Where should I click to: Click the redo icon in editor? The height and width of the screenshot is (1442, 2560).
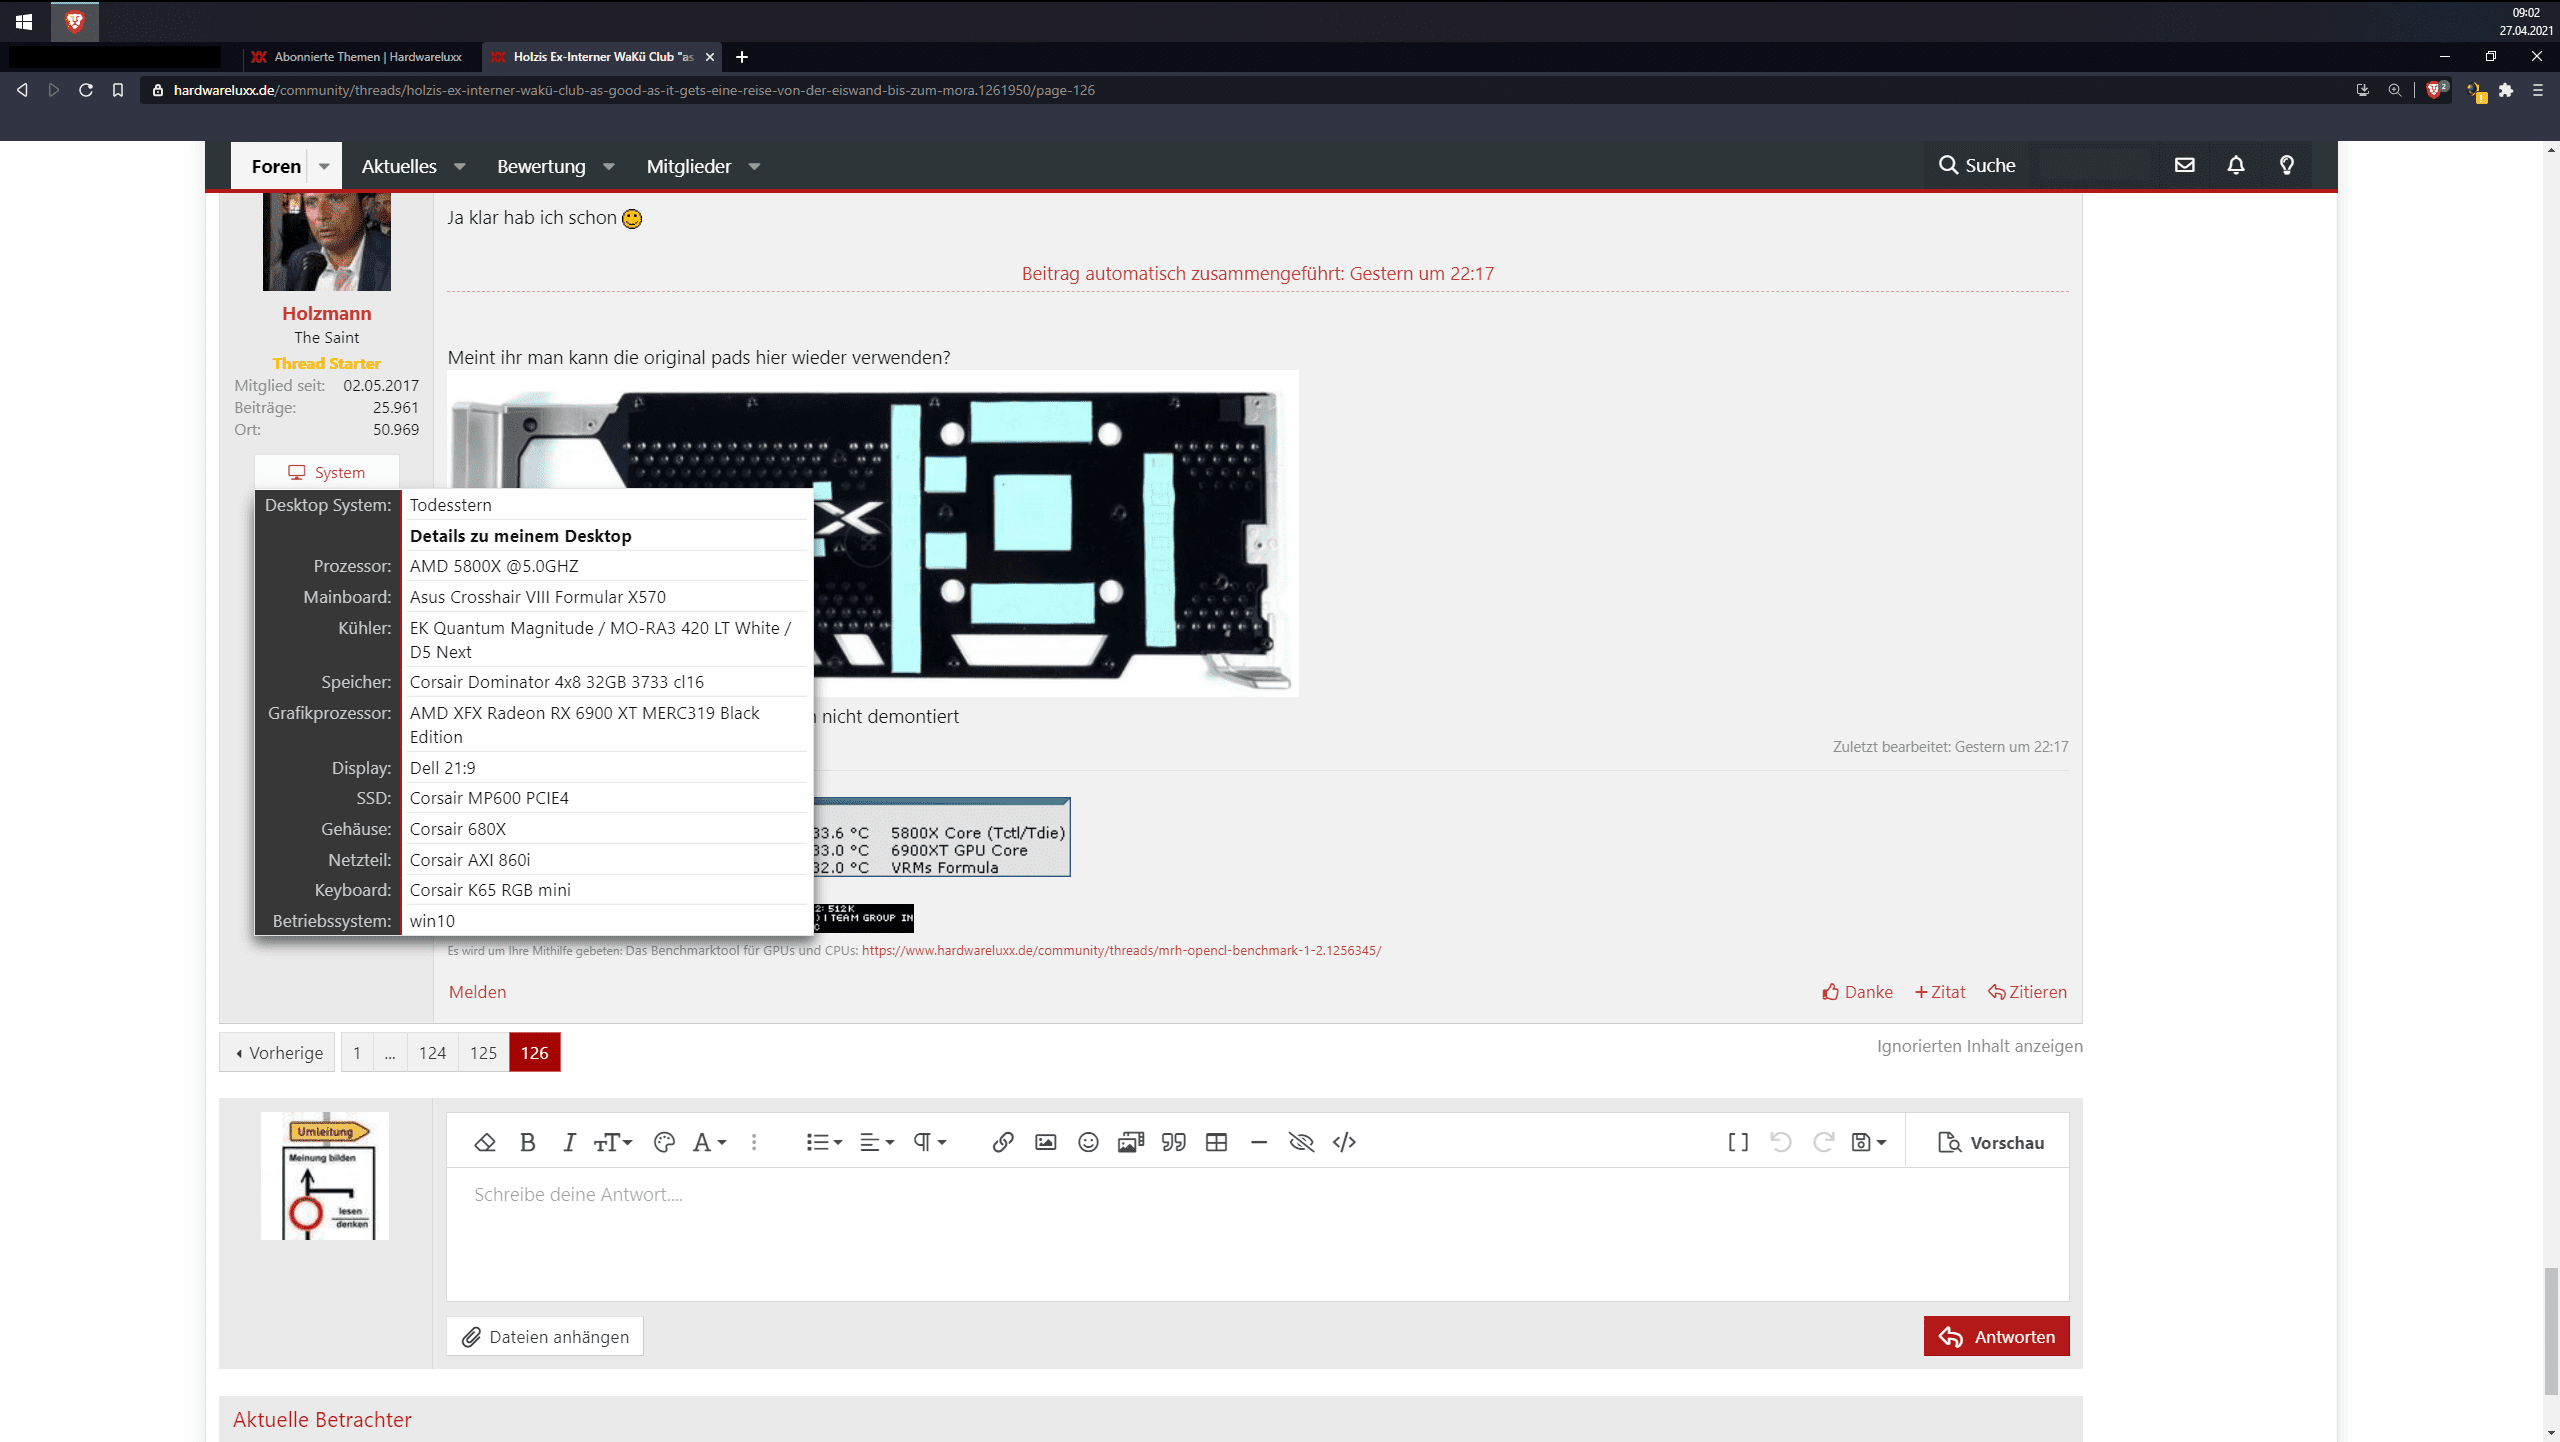coord(1824,1142)
